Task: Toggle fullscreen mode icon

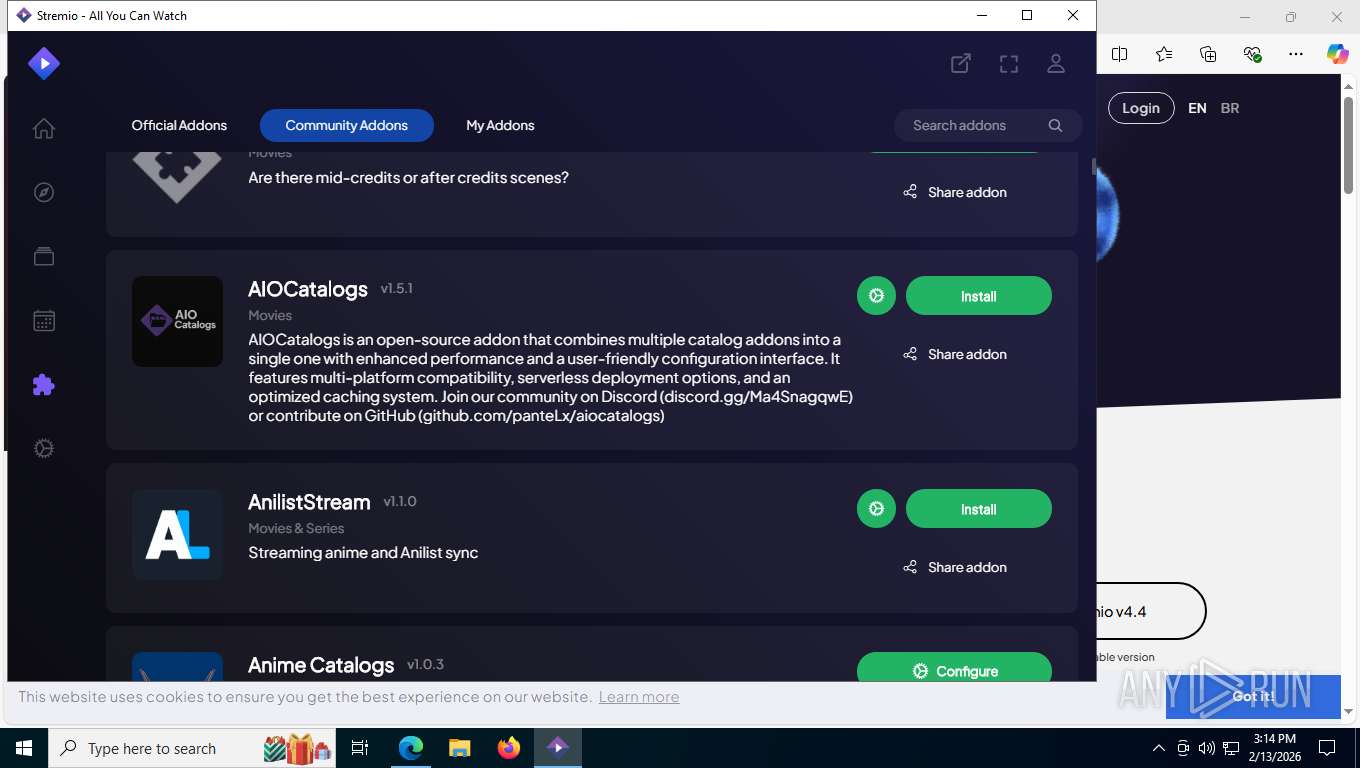Action: pyautogui.click(x=1009, y=64)
